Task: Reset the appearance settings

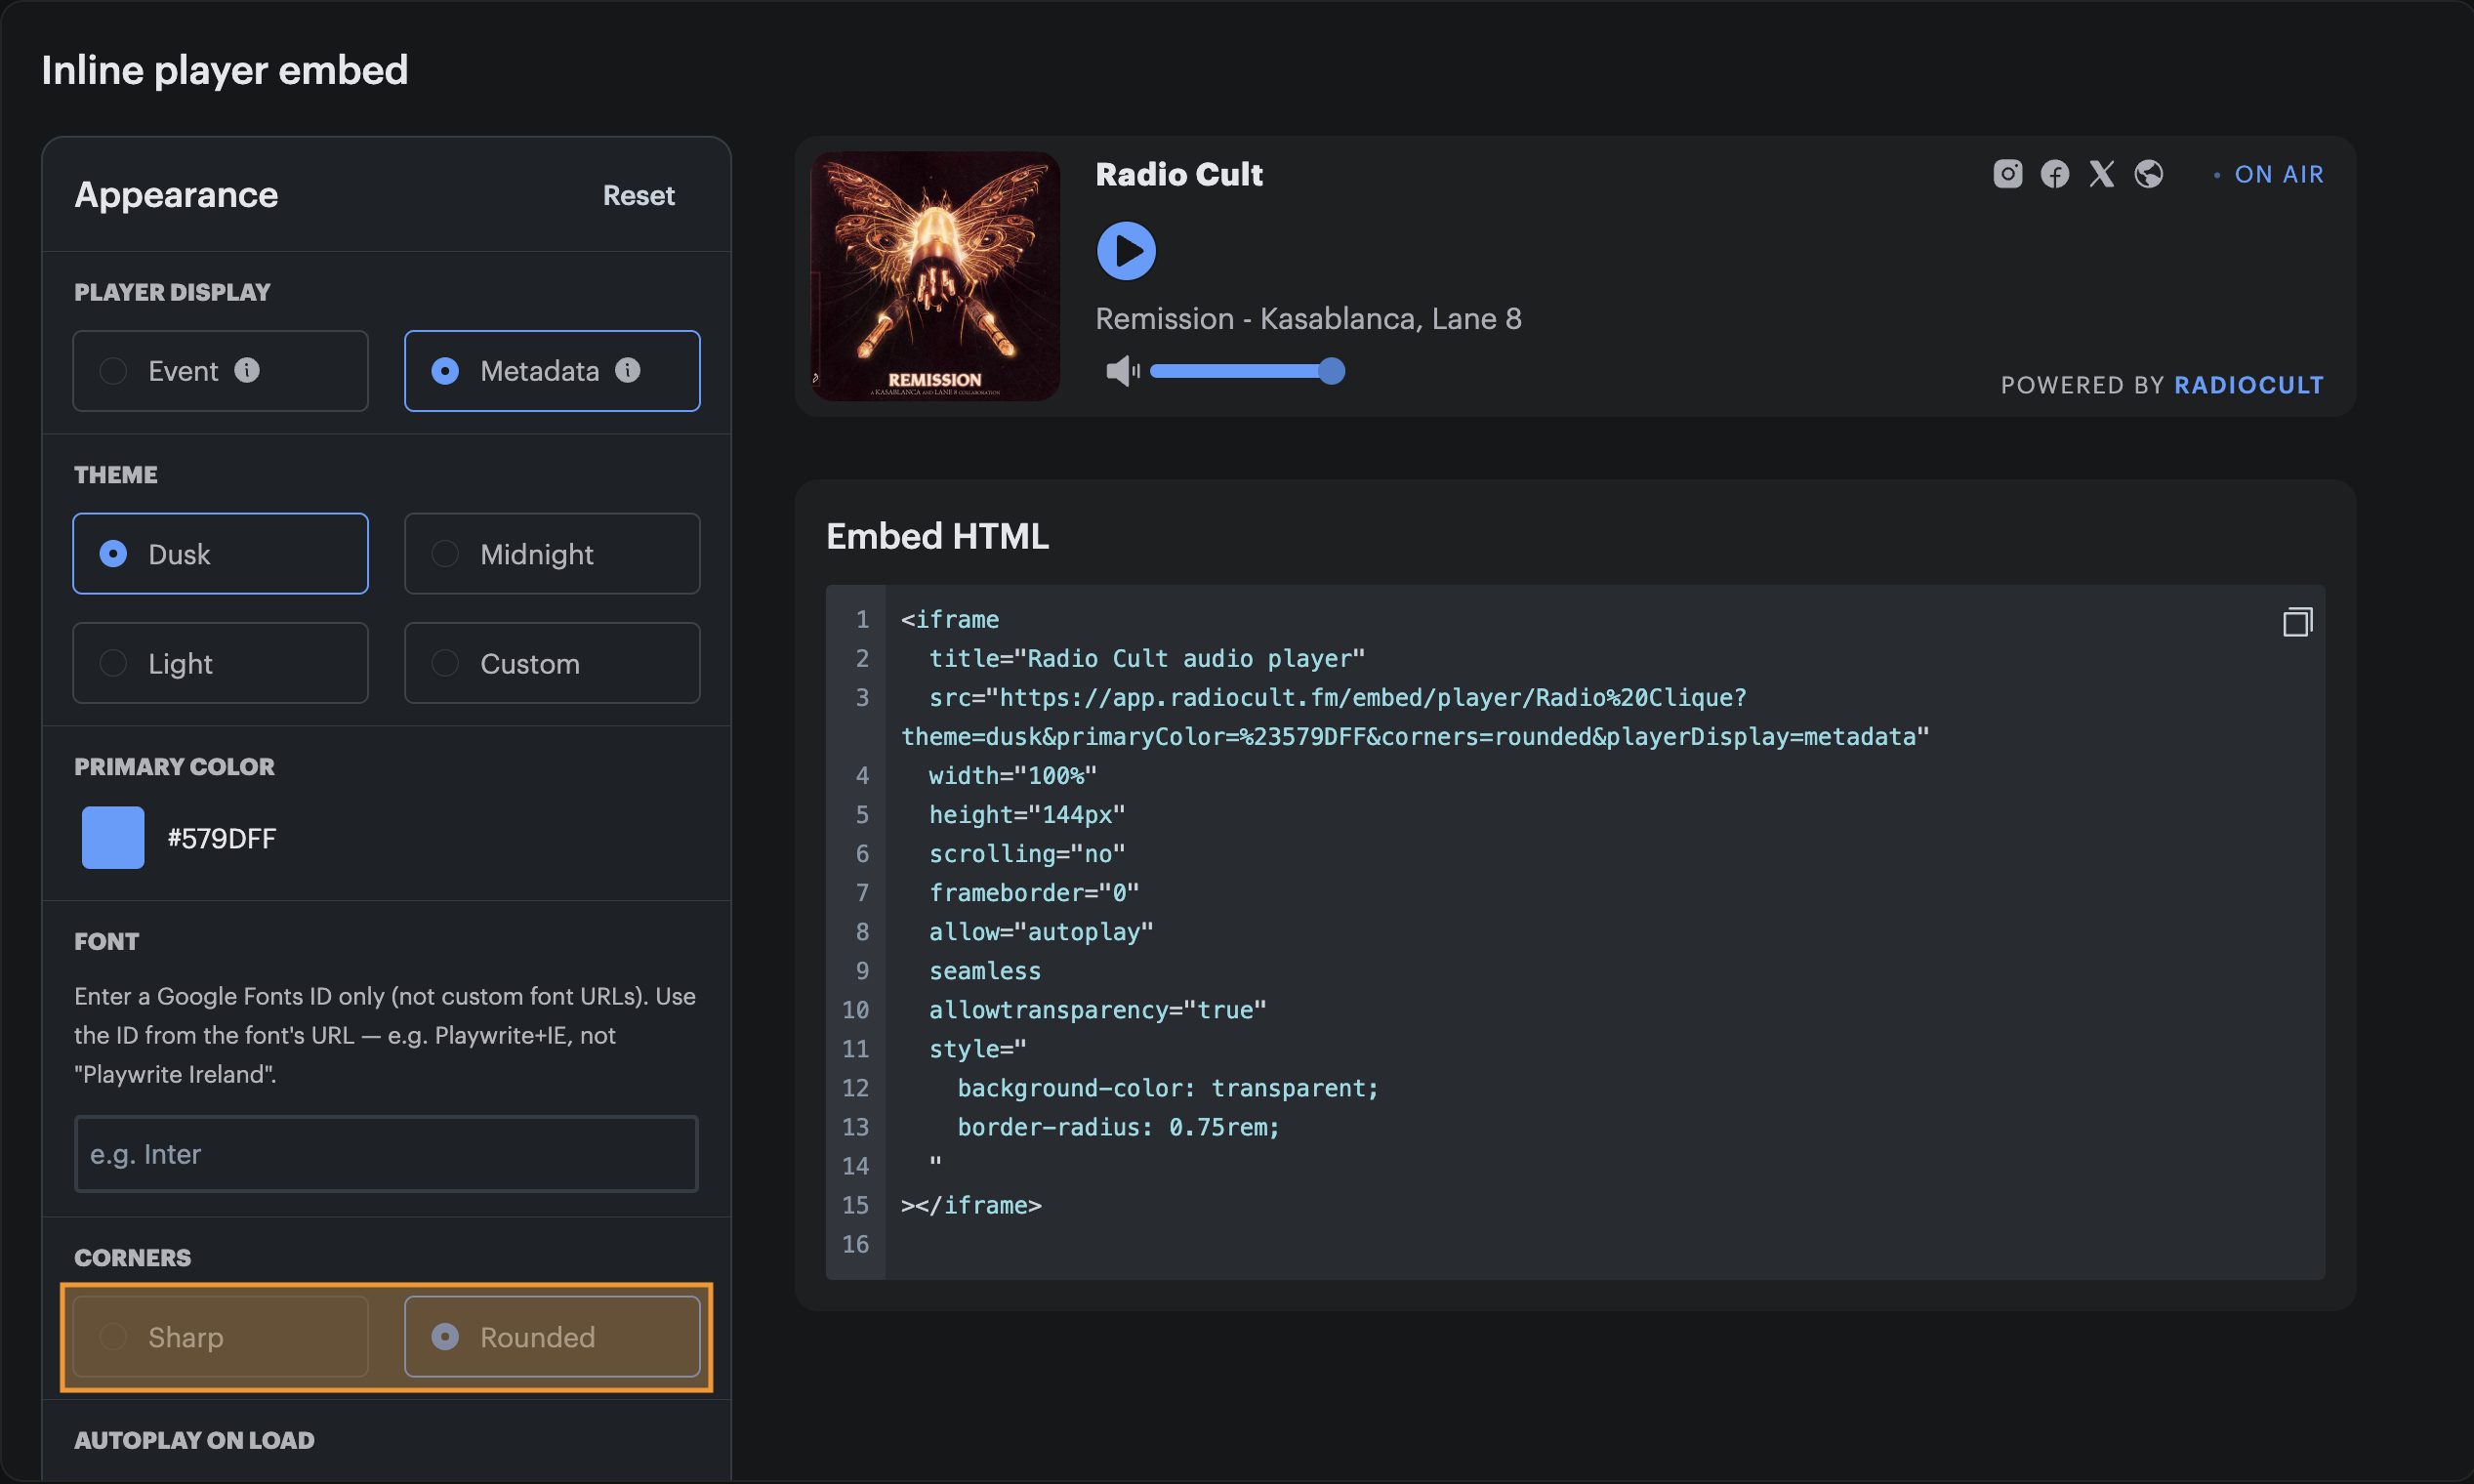Action: pos(639,195)
